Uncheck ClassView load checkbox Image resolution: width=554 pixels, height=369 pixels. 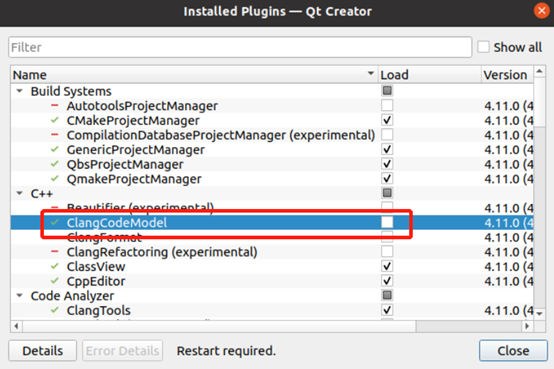387,266
